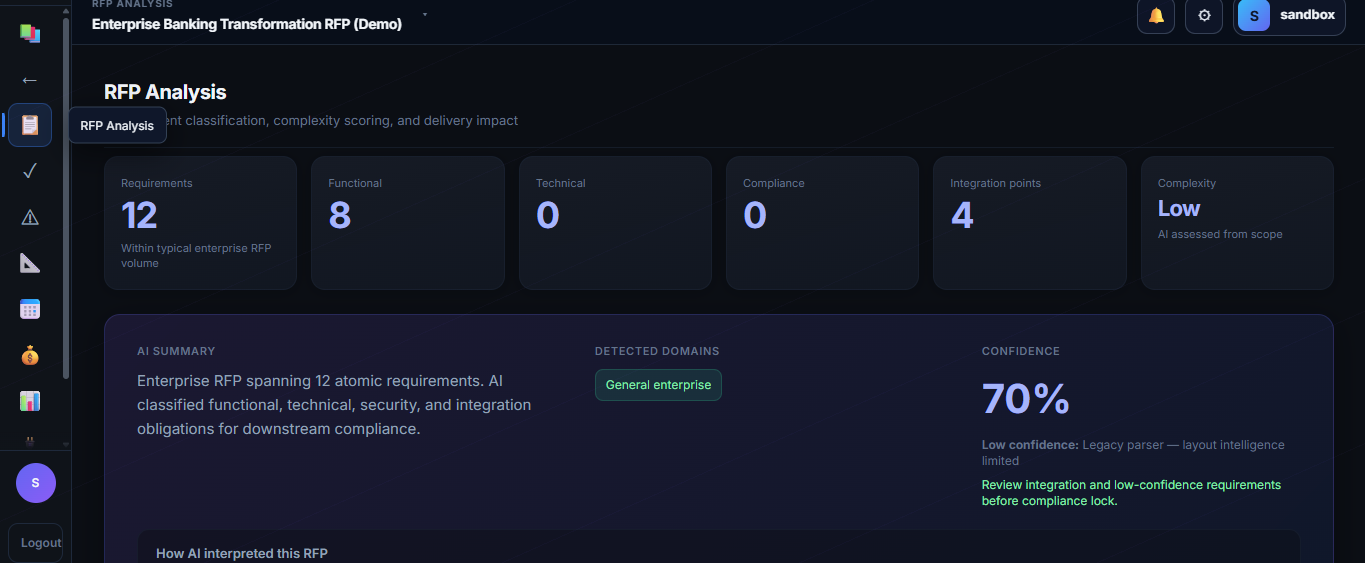Click the AI SUMMARY label

pyautogui.click(x=176, y=351)
